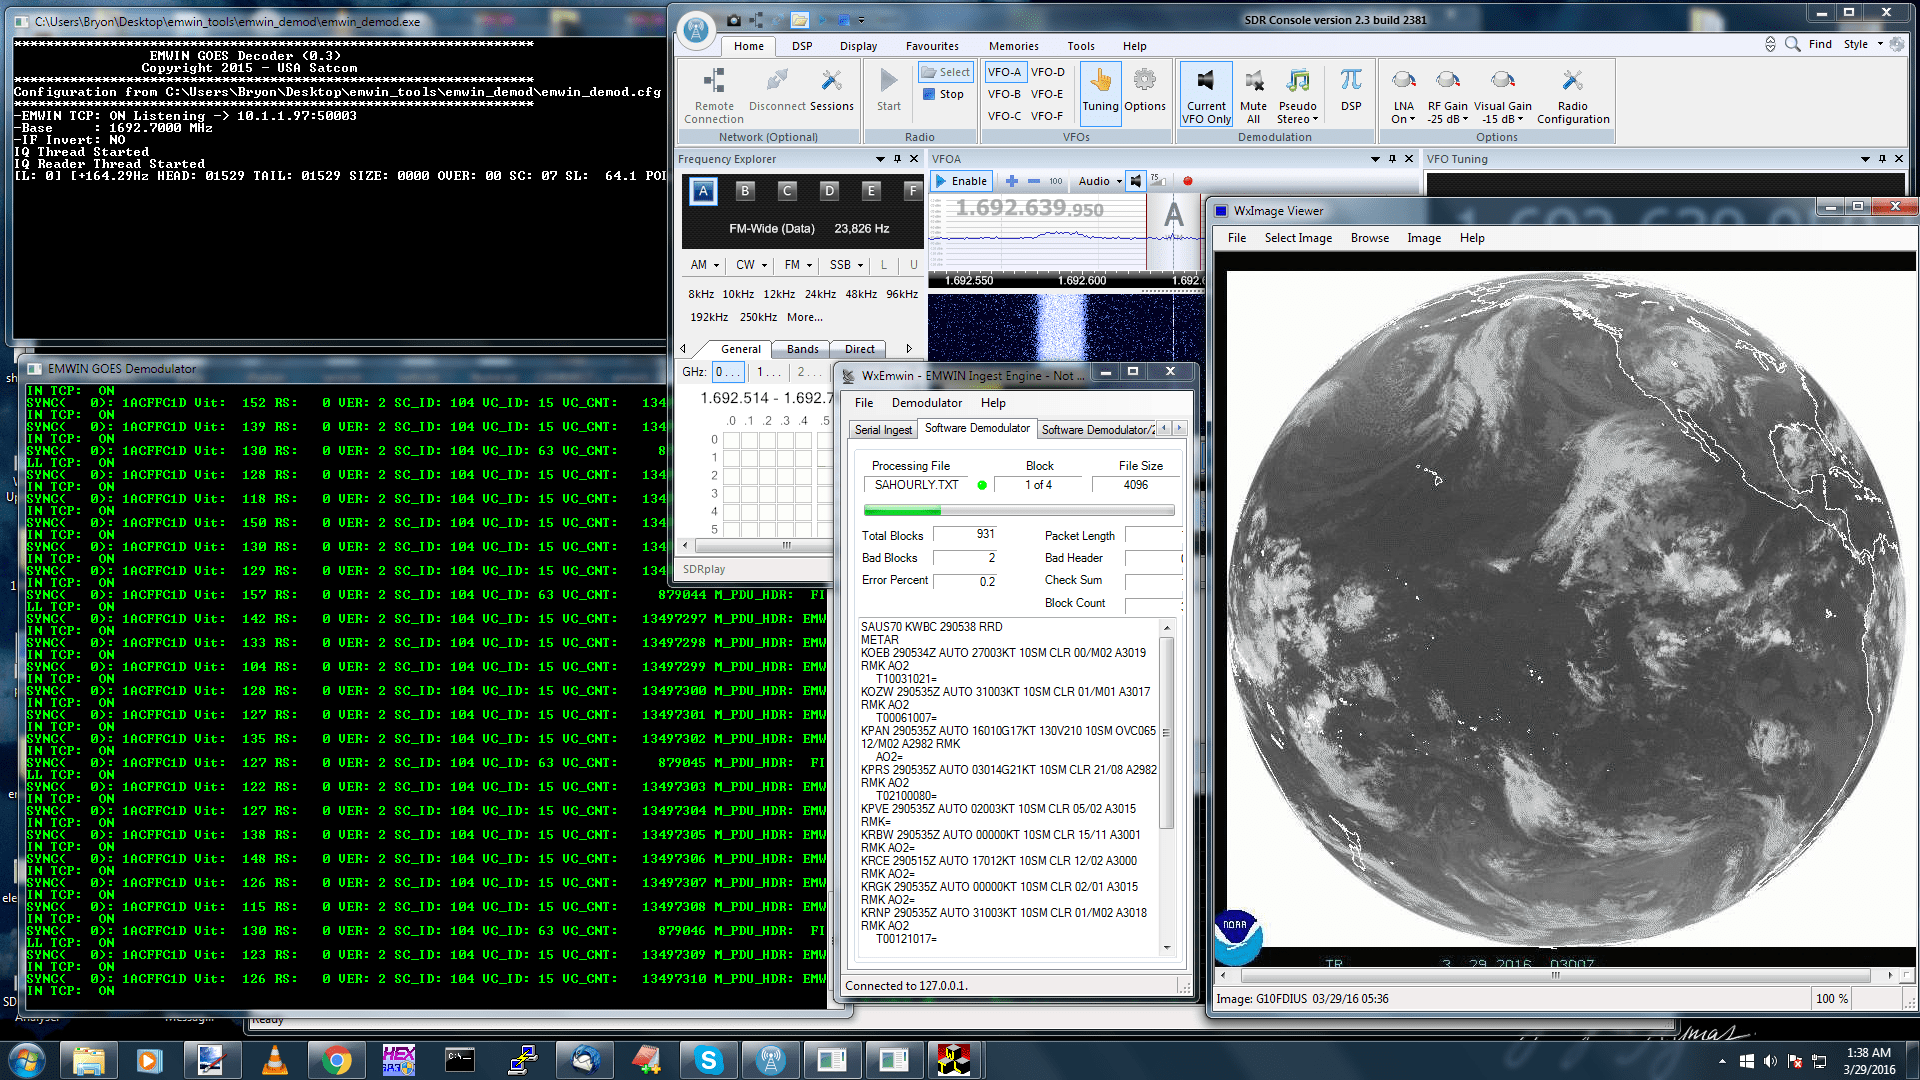
Task: Click the radio Stop button
Action: (943, 94)
